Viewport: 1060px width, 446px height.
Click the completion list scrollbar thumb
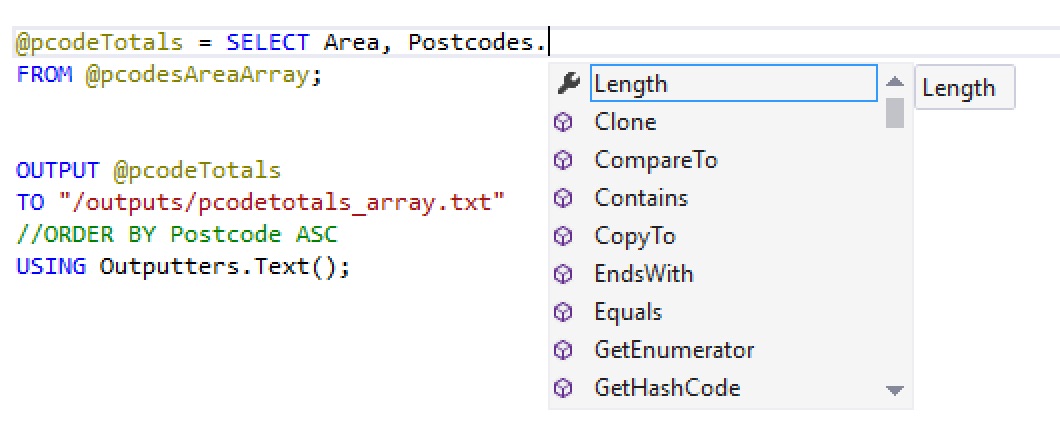click(895, 112)
